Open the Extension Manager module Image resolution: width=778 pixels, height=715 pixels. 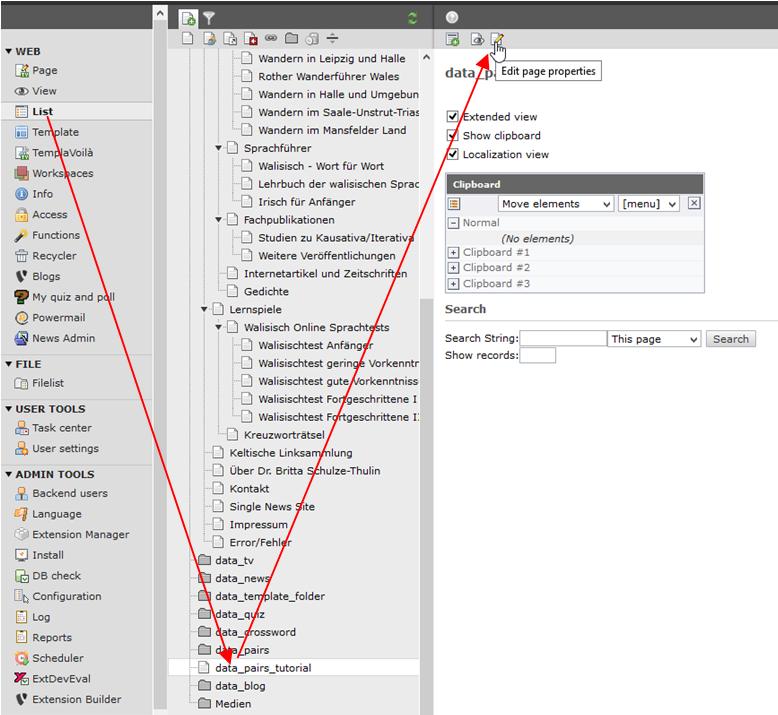pos(80,534)
